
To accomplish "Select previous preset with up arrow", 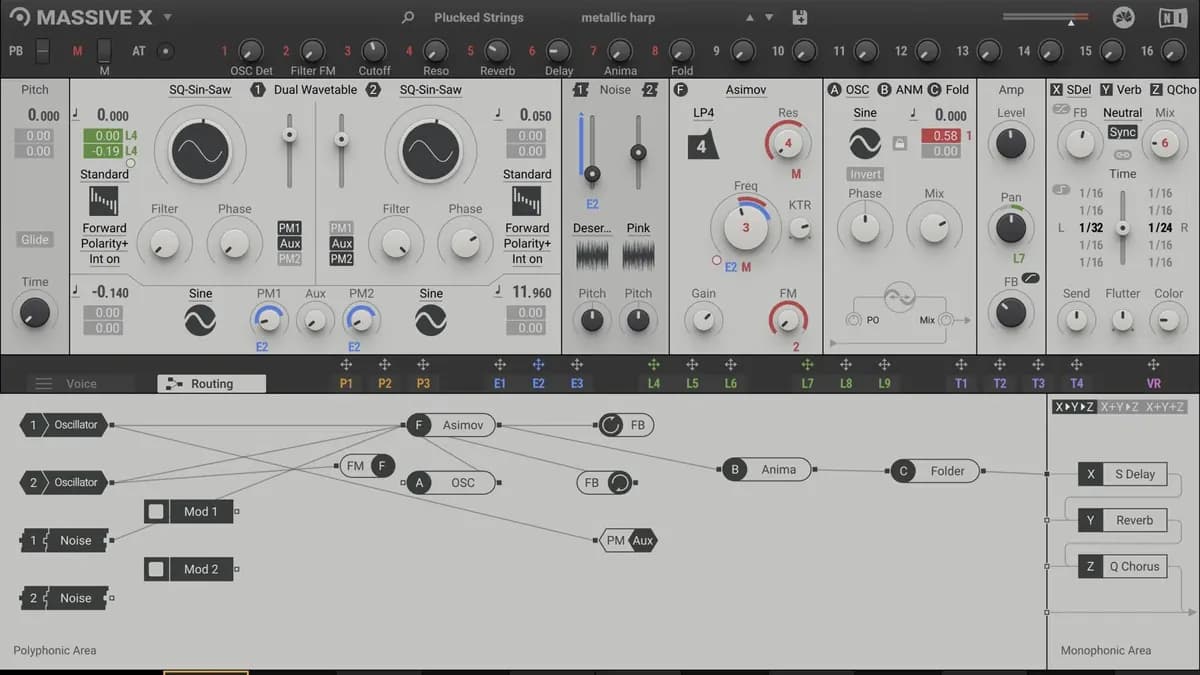I will point(750,18).
